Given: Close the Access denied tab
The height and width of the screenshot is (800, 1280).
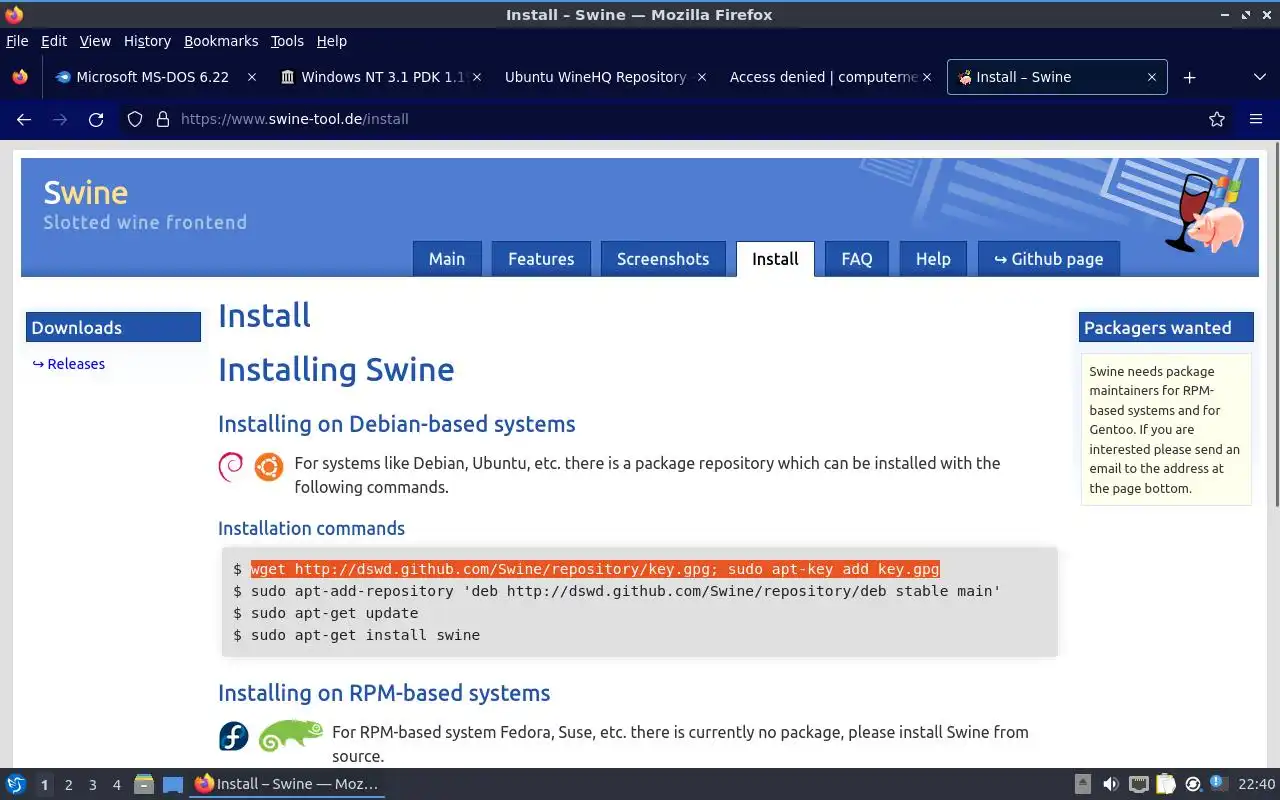Looking at the screenshot, I should click(927, 77).
